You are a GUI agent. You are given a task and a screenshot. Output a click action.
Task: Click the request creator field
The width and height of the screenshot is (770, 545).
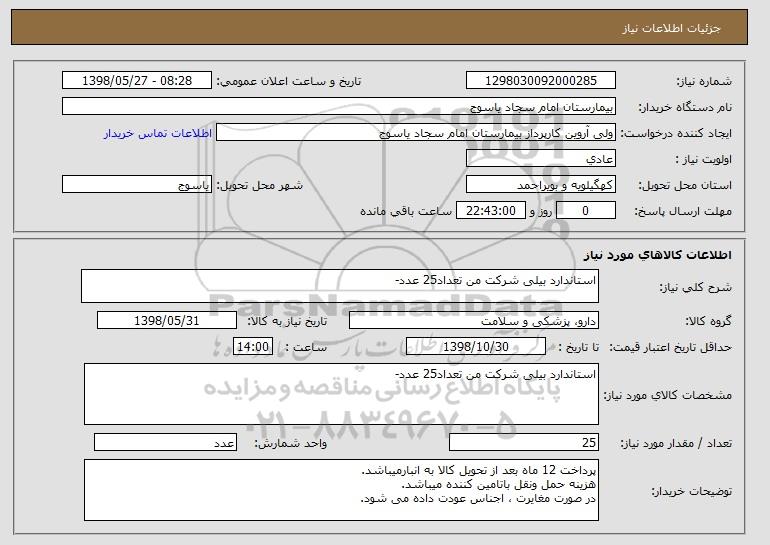416,133
